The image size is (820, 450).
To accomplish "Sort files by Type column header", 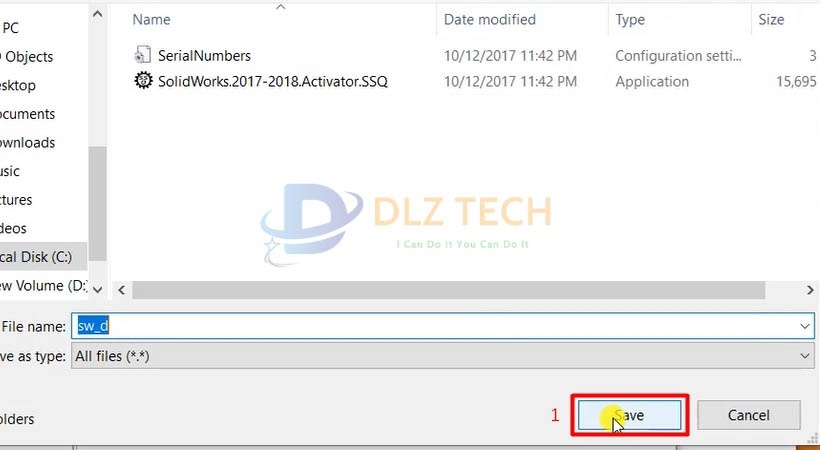I will click(x=630, y=20).
